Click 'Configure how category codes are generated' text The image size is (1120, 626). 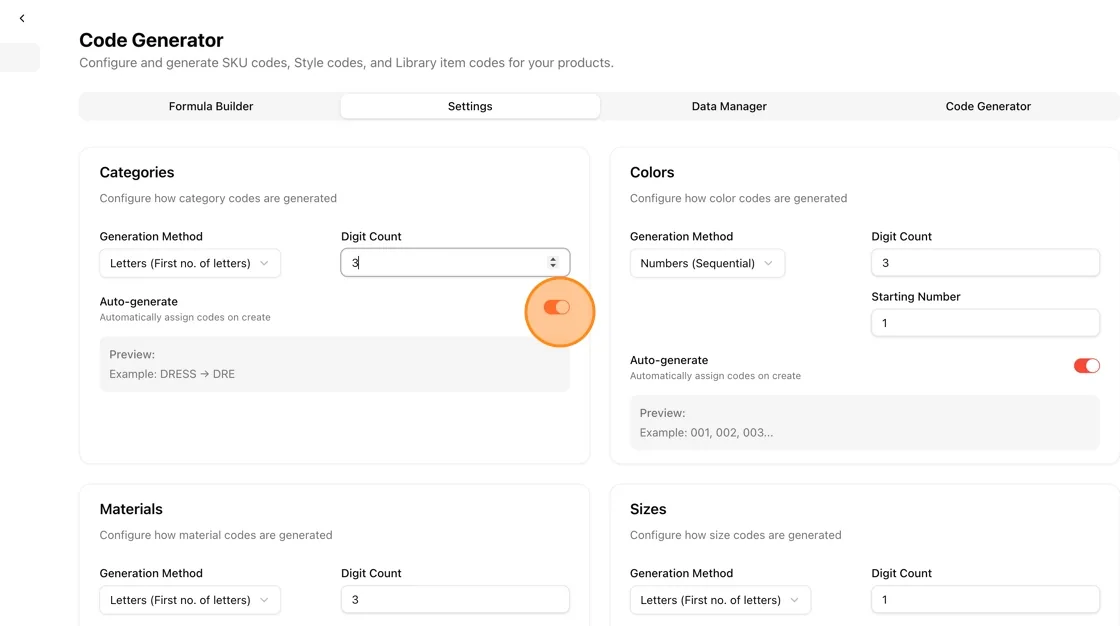click(x=218, y=198)
